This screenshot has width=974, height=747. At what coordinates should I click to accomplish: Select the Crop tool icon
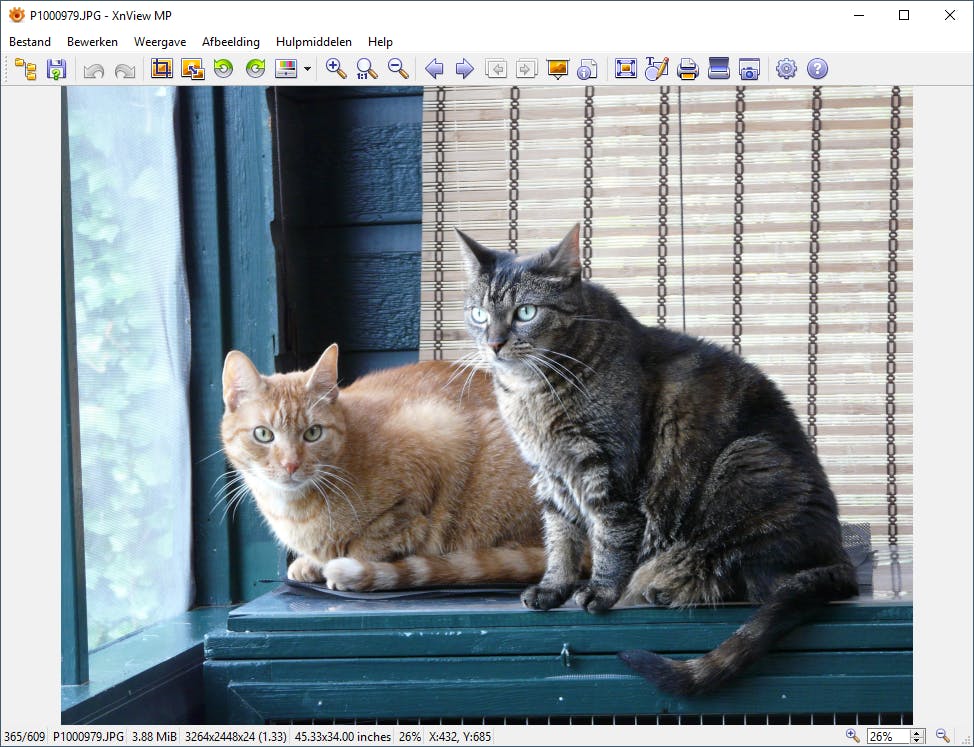[x=162, y=68]
